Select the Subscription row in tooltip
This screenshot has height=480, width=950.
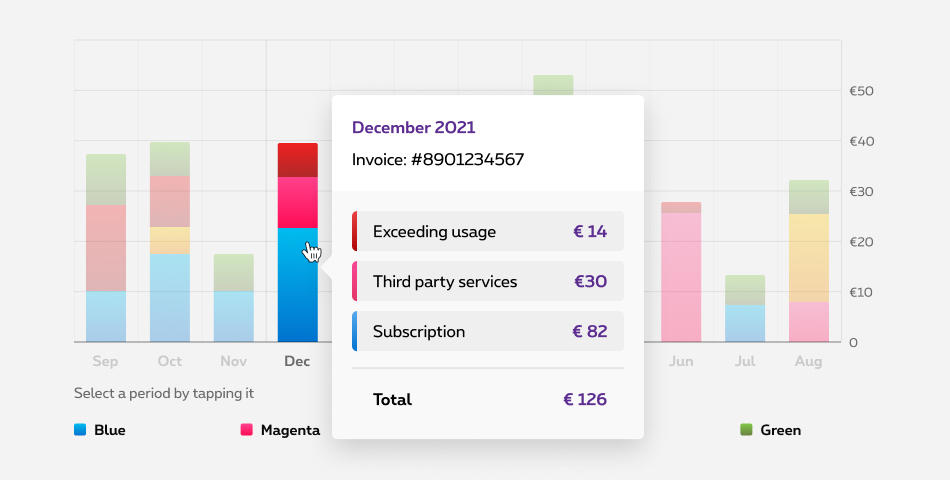(488, 331)
